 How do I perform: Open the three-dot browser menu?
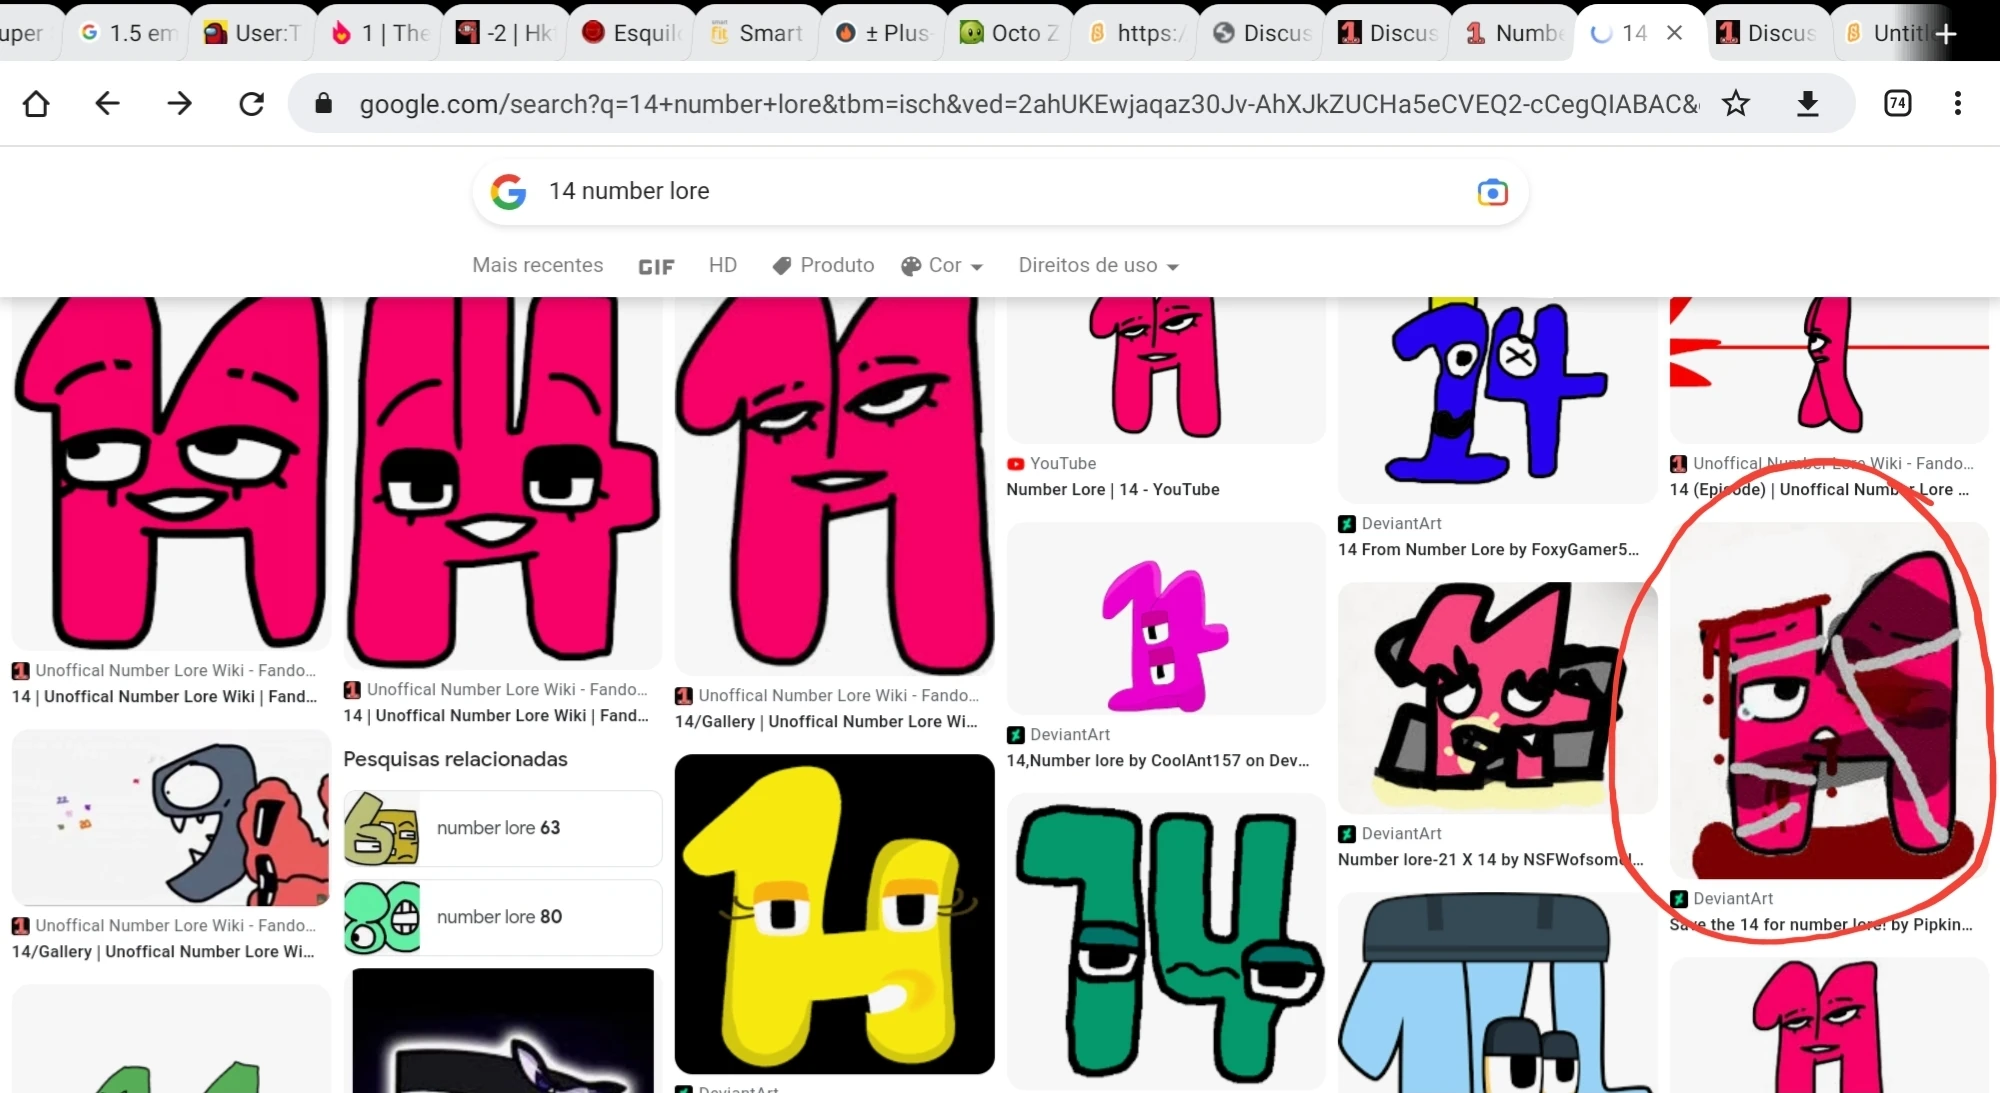point(1957,104)
